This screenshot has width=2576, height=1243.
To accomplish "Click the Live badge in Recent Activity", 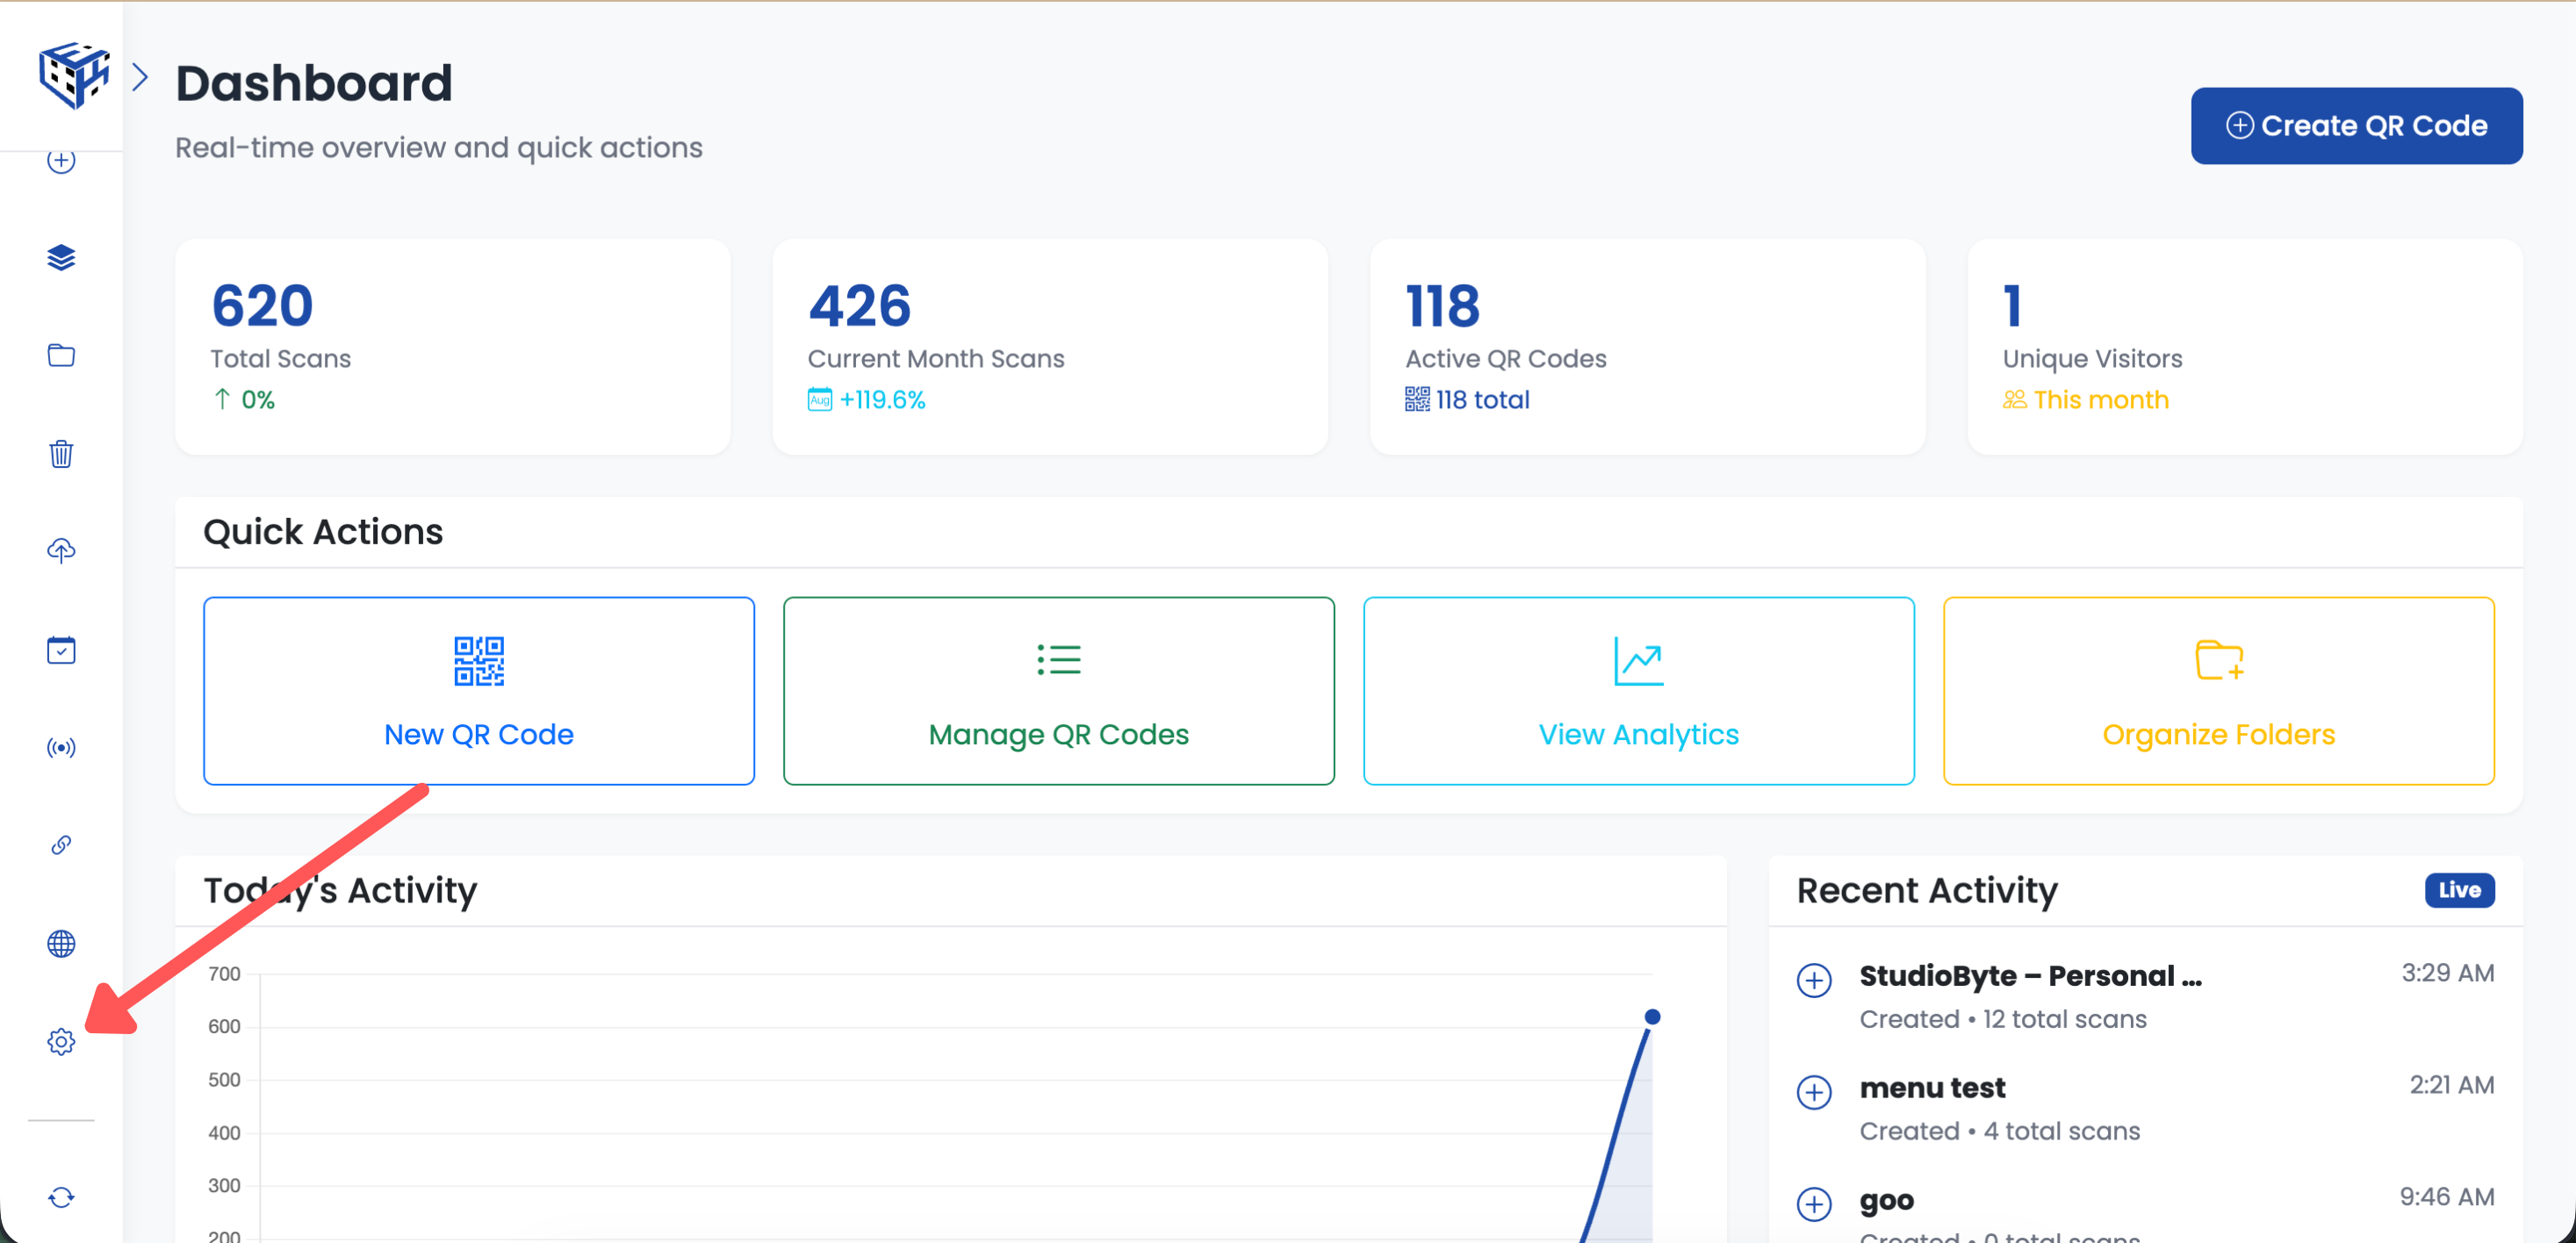I will click(2459, 890).
